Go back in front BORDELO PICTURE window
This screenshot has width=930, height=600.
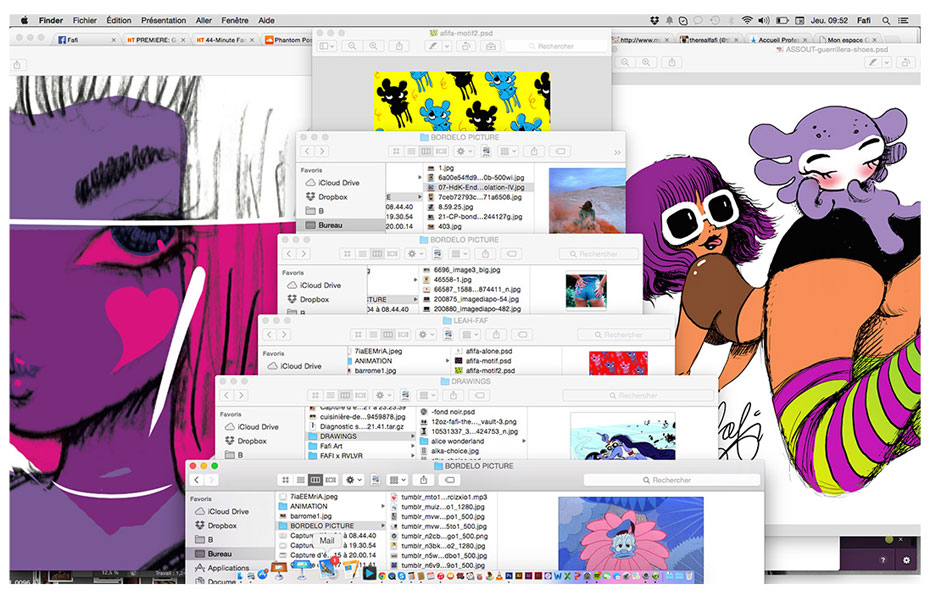tap(197, 480)
